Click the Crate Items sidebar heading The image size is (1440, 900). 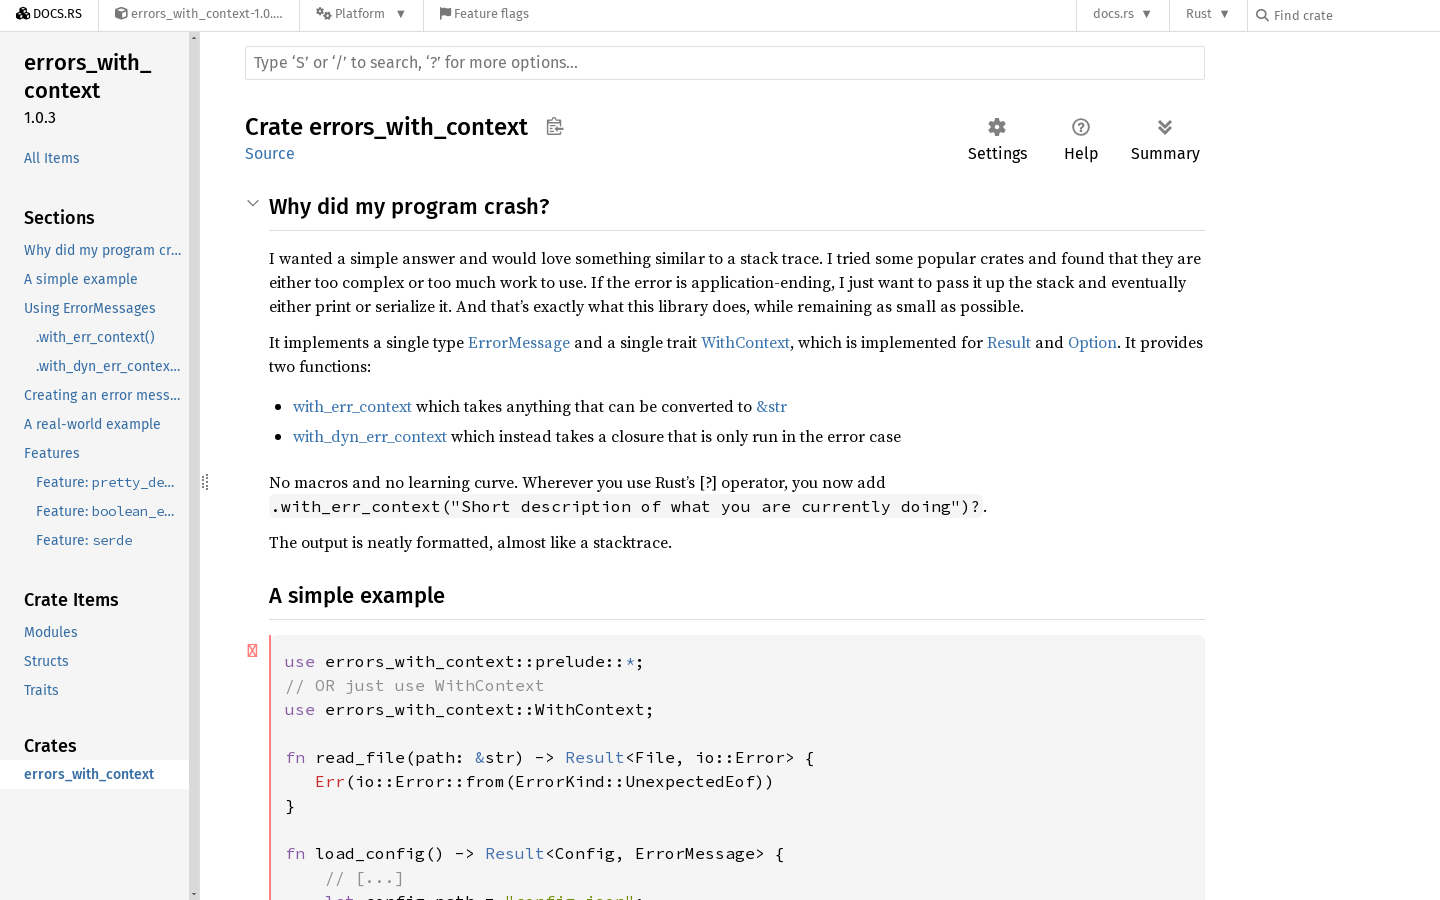71,599
